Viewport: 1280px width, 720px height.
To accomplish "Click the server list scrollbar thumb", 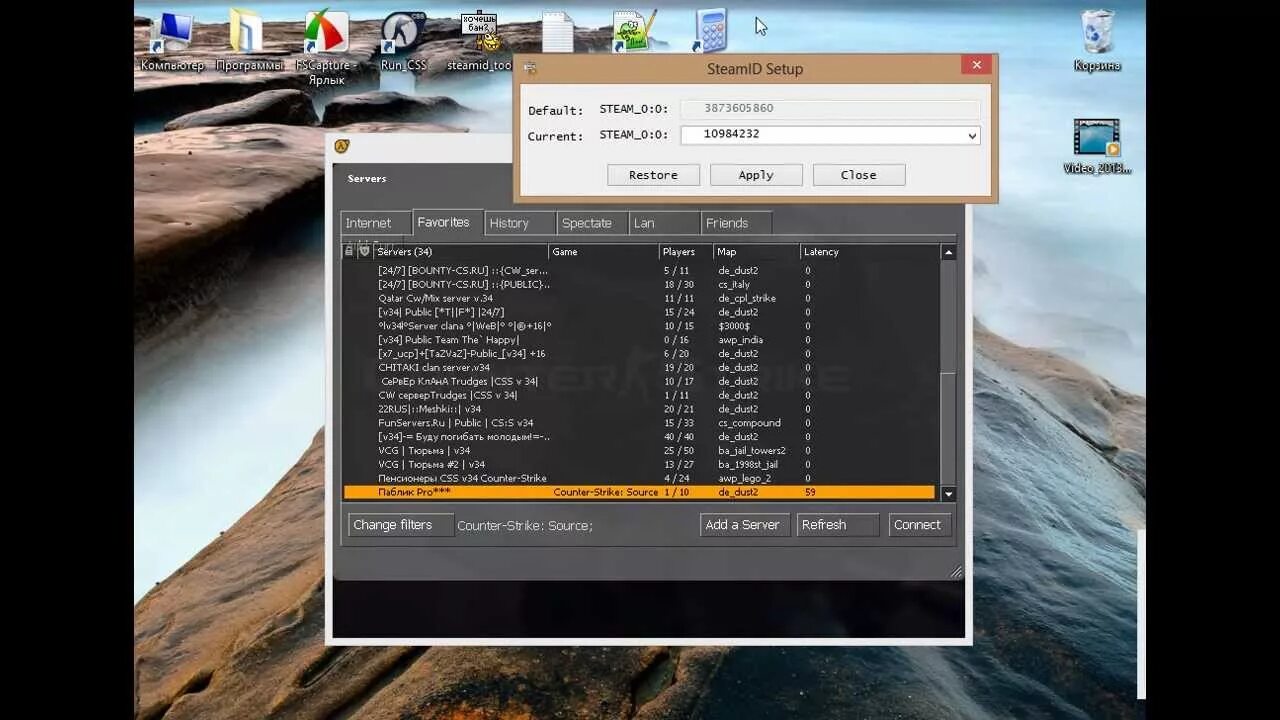I will pyautogui.click(x=948, y=430).
